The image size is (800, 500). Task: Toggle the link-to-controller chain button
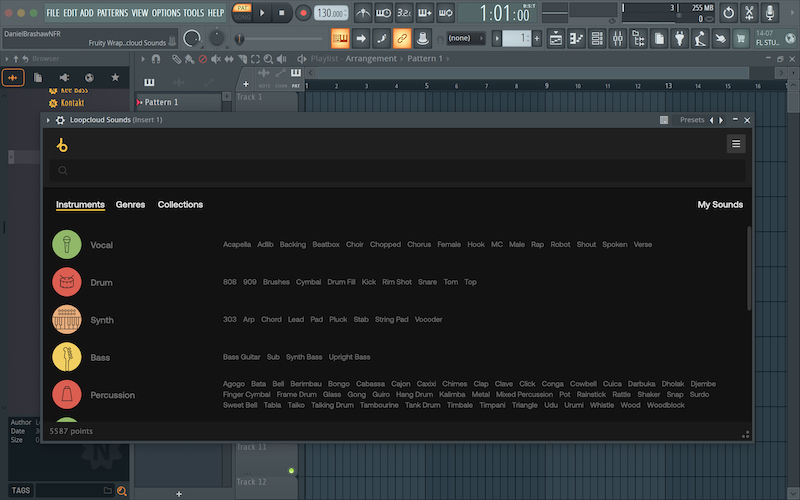click(x=401, y=38)
